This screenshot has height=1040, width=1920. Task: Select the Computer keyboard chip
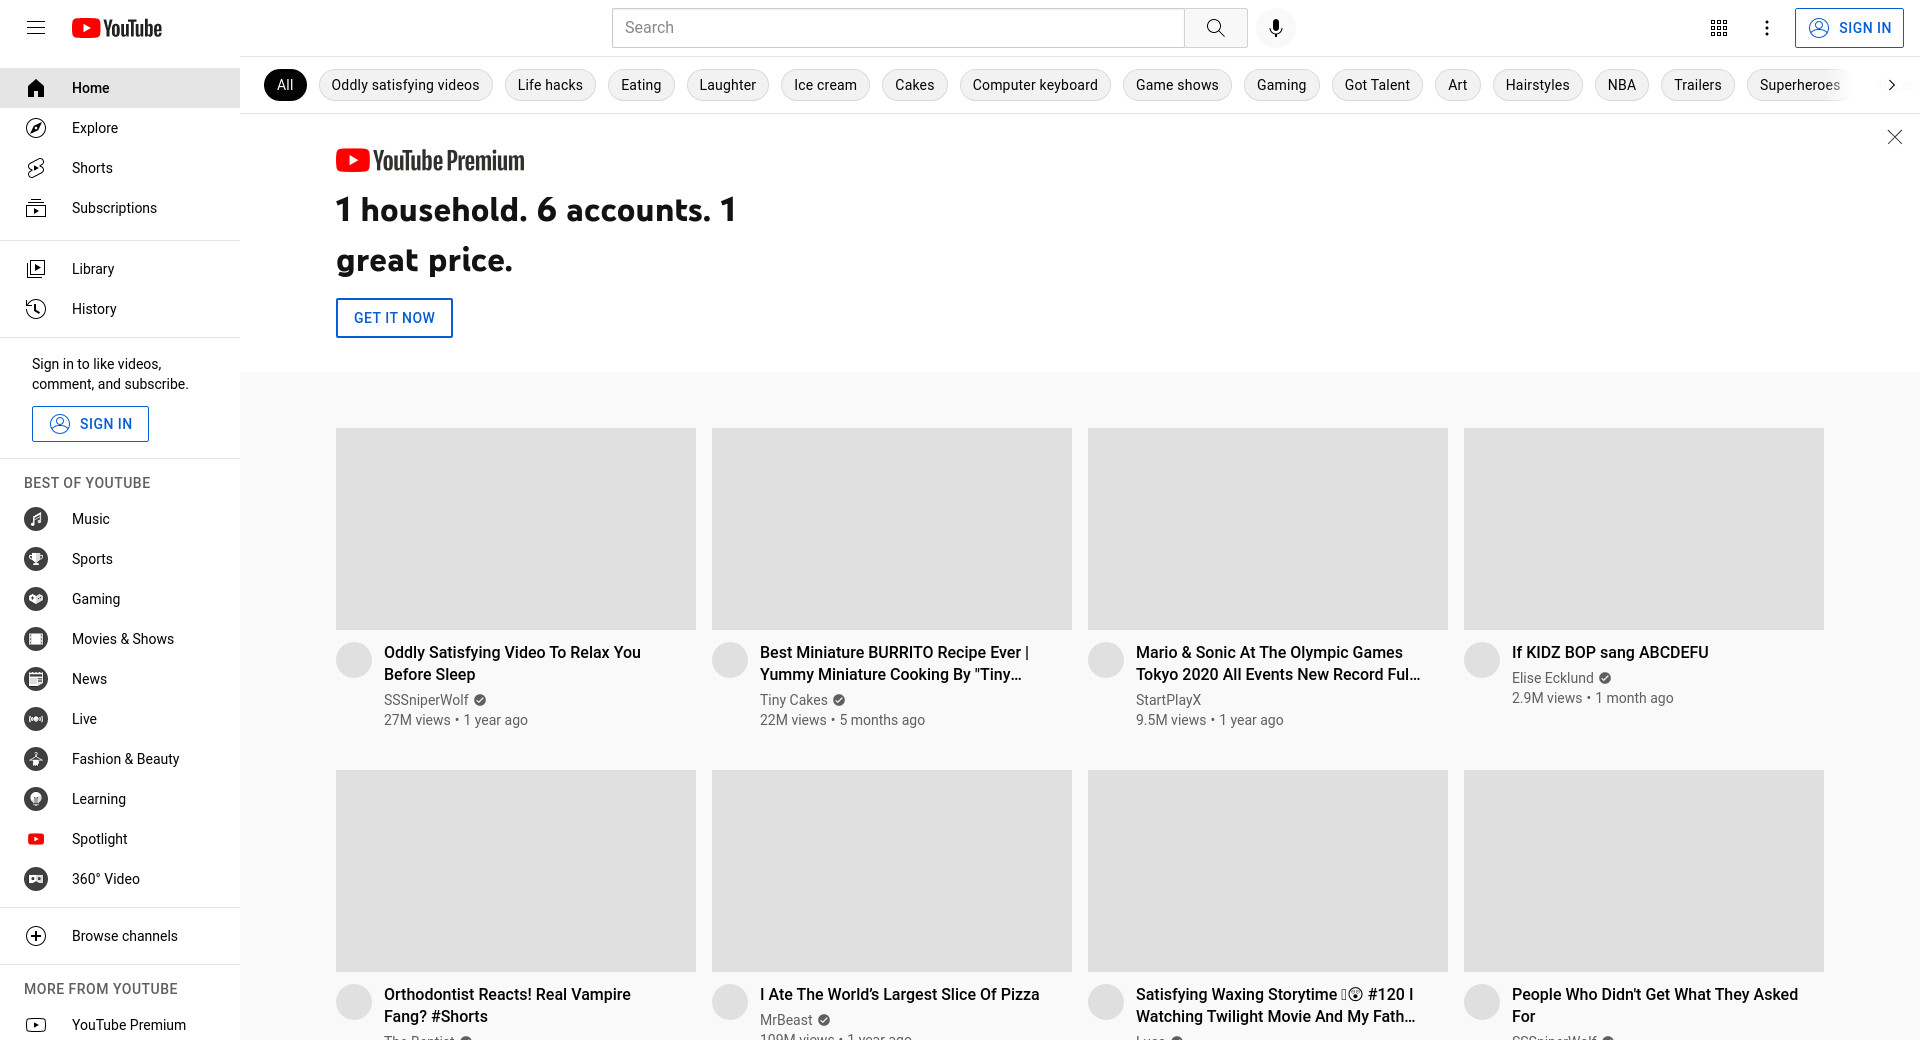[1035, 85]
